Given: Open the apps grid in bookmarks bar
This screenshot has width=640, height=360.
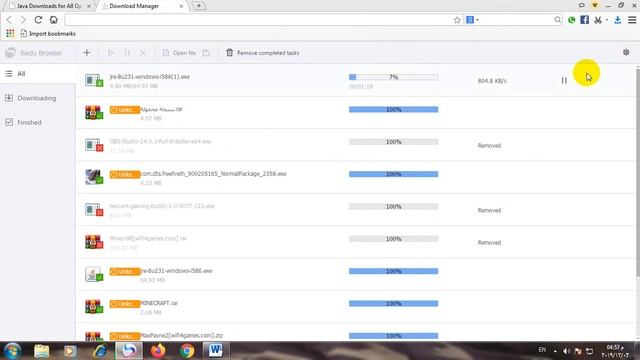Looking at the screenshot, I should tap(10, 33).
